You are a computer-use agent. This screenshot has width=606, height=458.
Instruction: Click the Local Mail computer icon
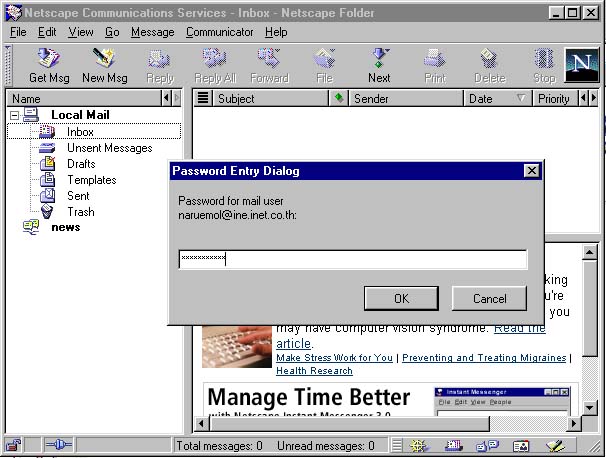point(31,114)
